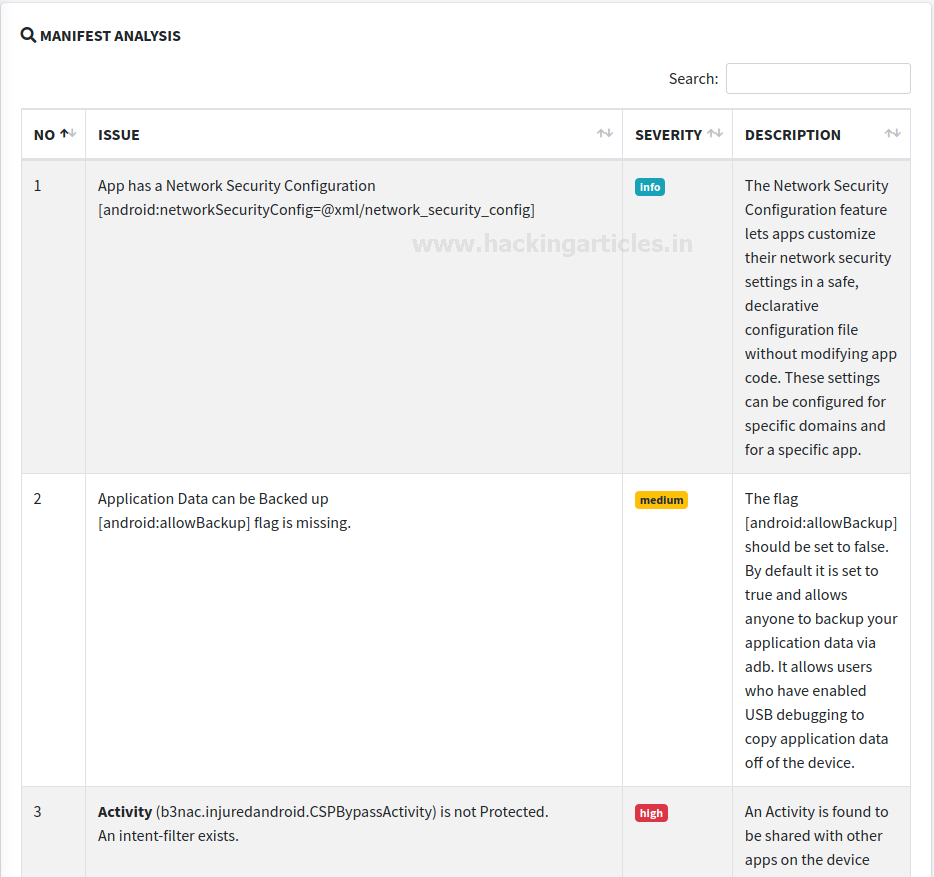Click sort arrows in DESCRIPTION header
Image resolution: width=934 pixels, height=877 pixels.
point(892,134)
